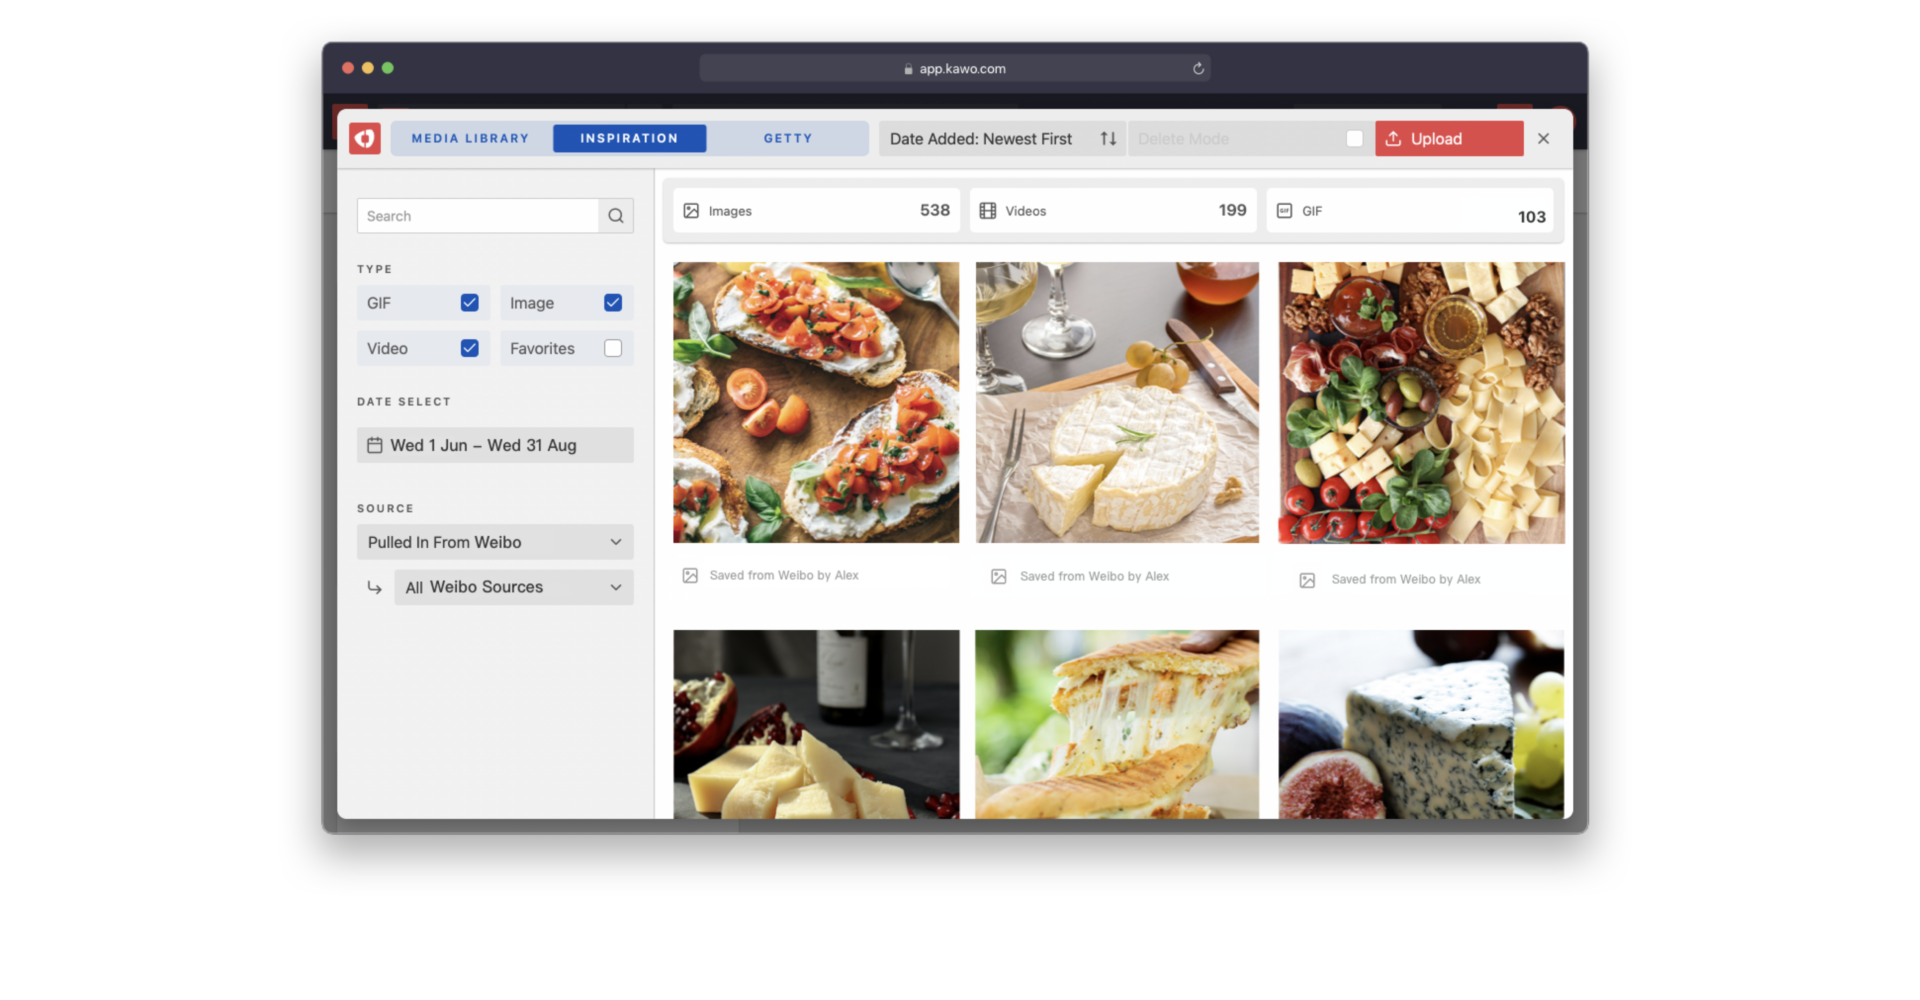Click the KAWO logo icon
This screenshot has width=1920, height=1000.
(364, 138)
